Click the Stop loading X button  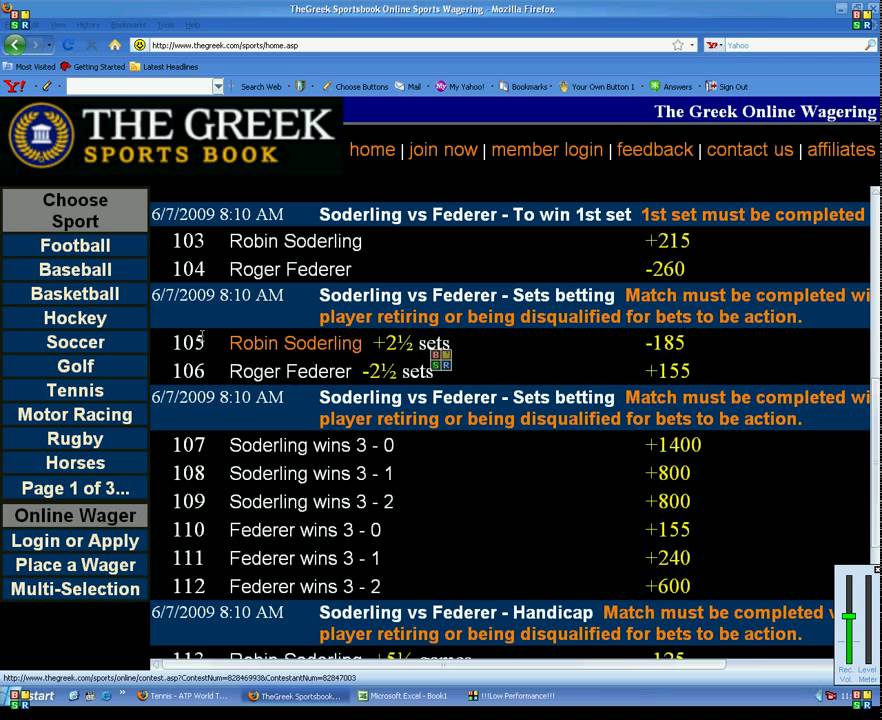click(92, 45)
